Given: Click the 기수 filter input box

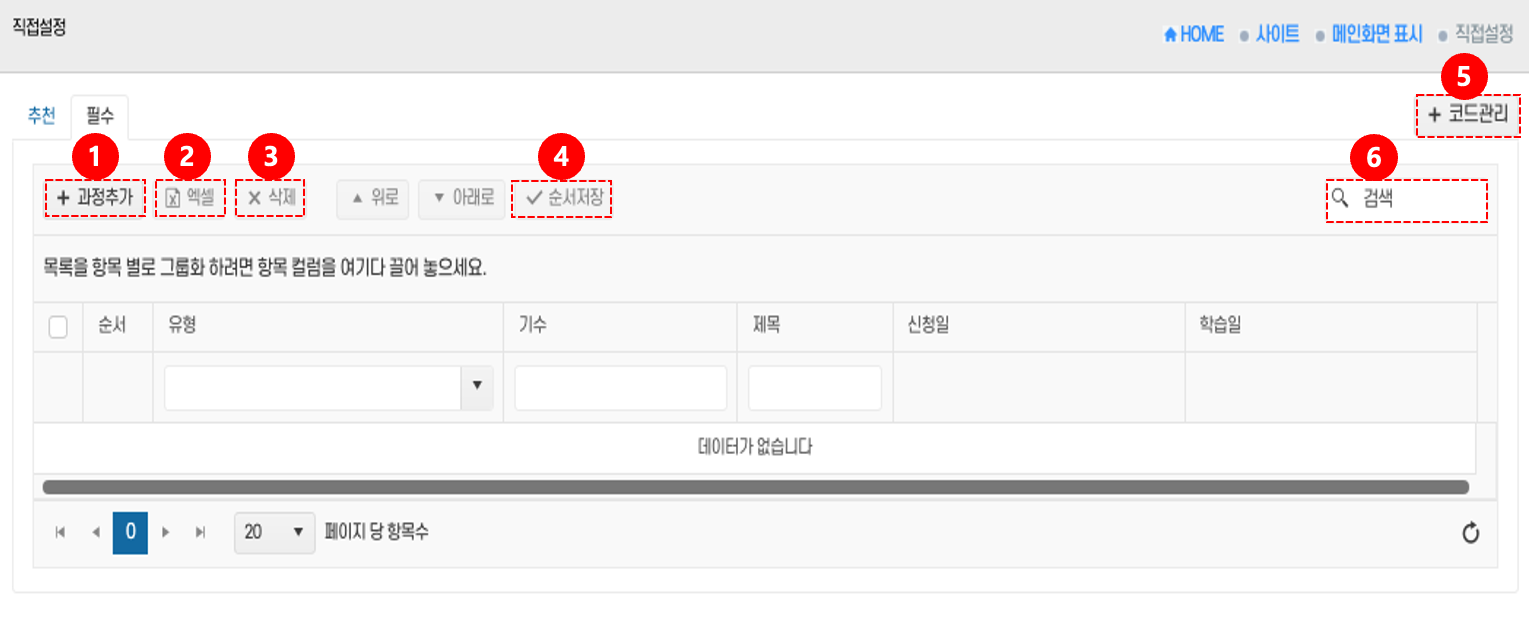Looking at the screenshot, I should tap(620, 387).
